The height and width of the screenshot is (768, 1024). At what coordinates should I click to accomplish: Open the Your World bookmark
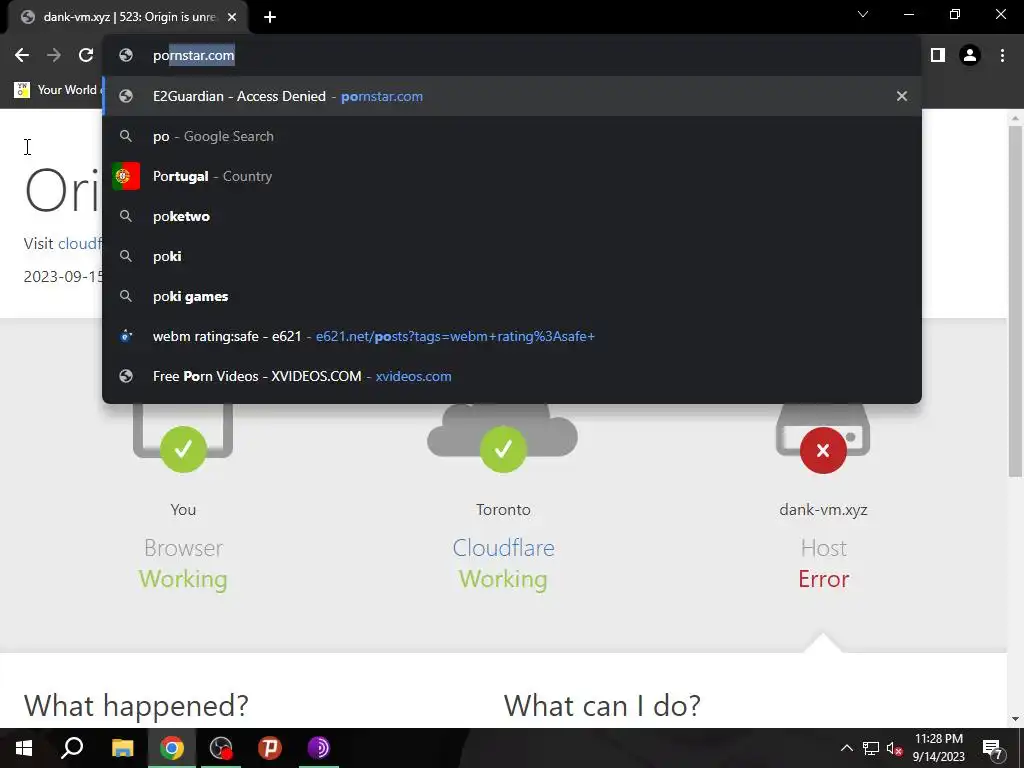(x=56, y=89)
